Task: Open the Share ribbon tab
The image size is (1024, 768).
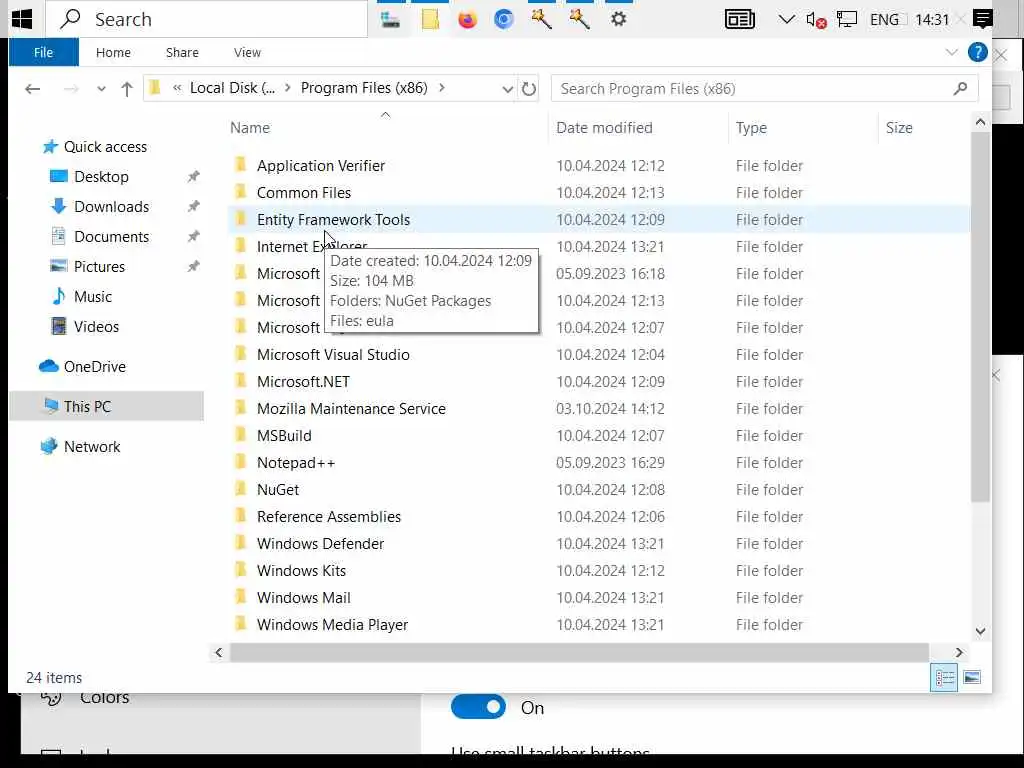Action: [182, 52]
